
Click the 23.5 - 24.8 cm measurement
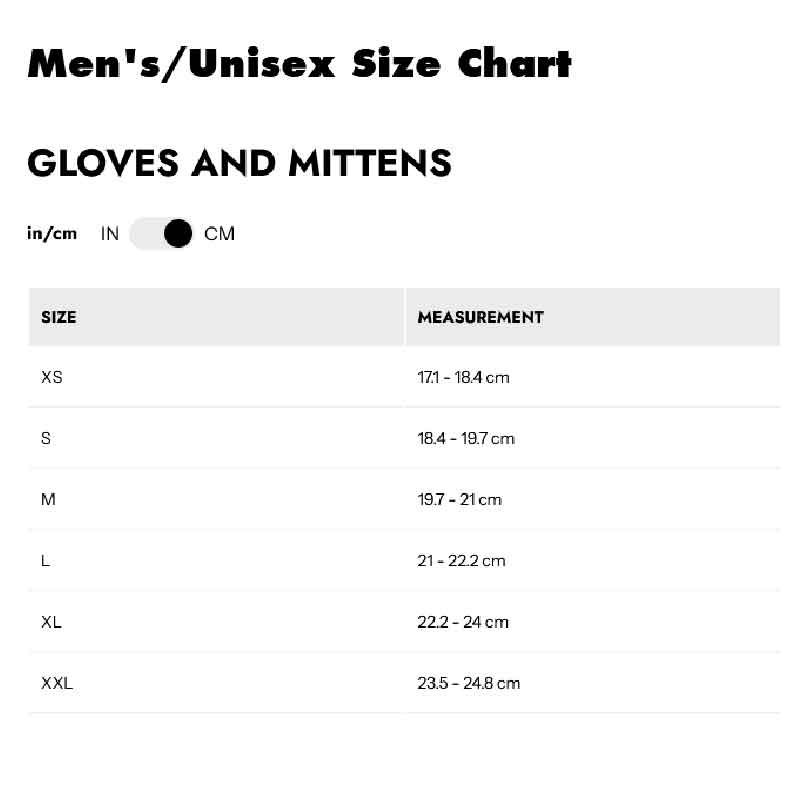coord(469,684)
